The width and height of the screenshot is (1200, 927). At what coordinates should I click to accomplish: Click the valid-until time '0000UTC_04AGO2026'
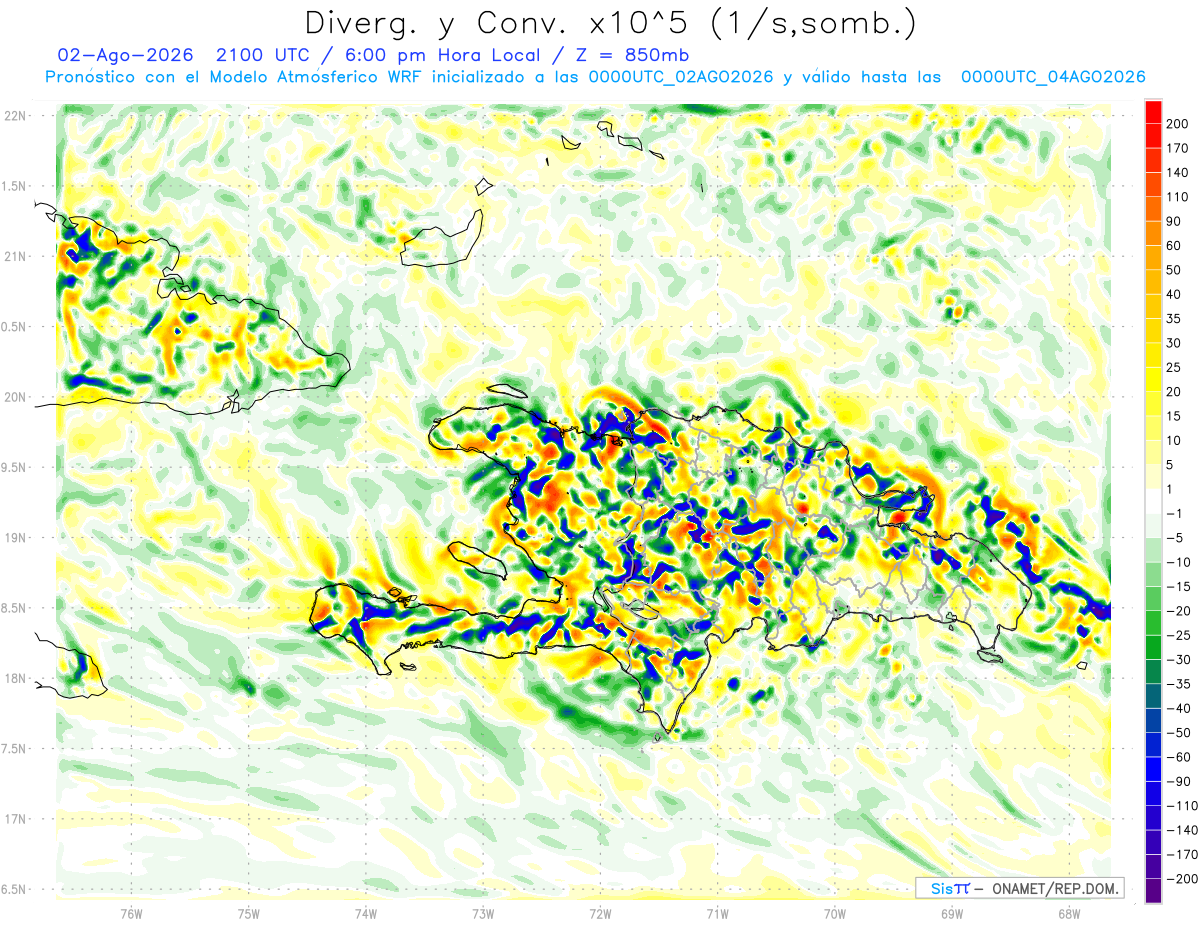(1053, 77)
